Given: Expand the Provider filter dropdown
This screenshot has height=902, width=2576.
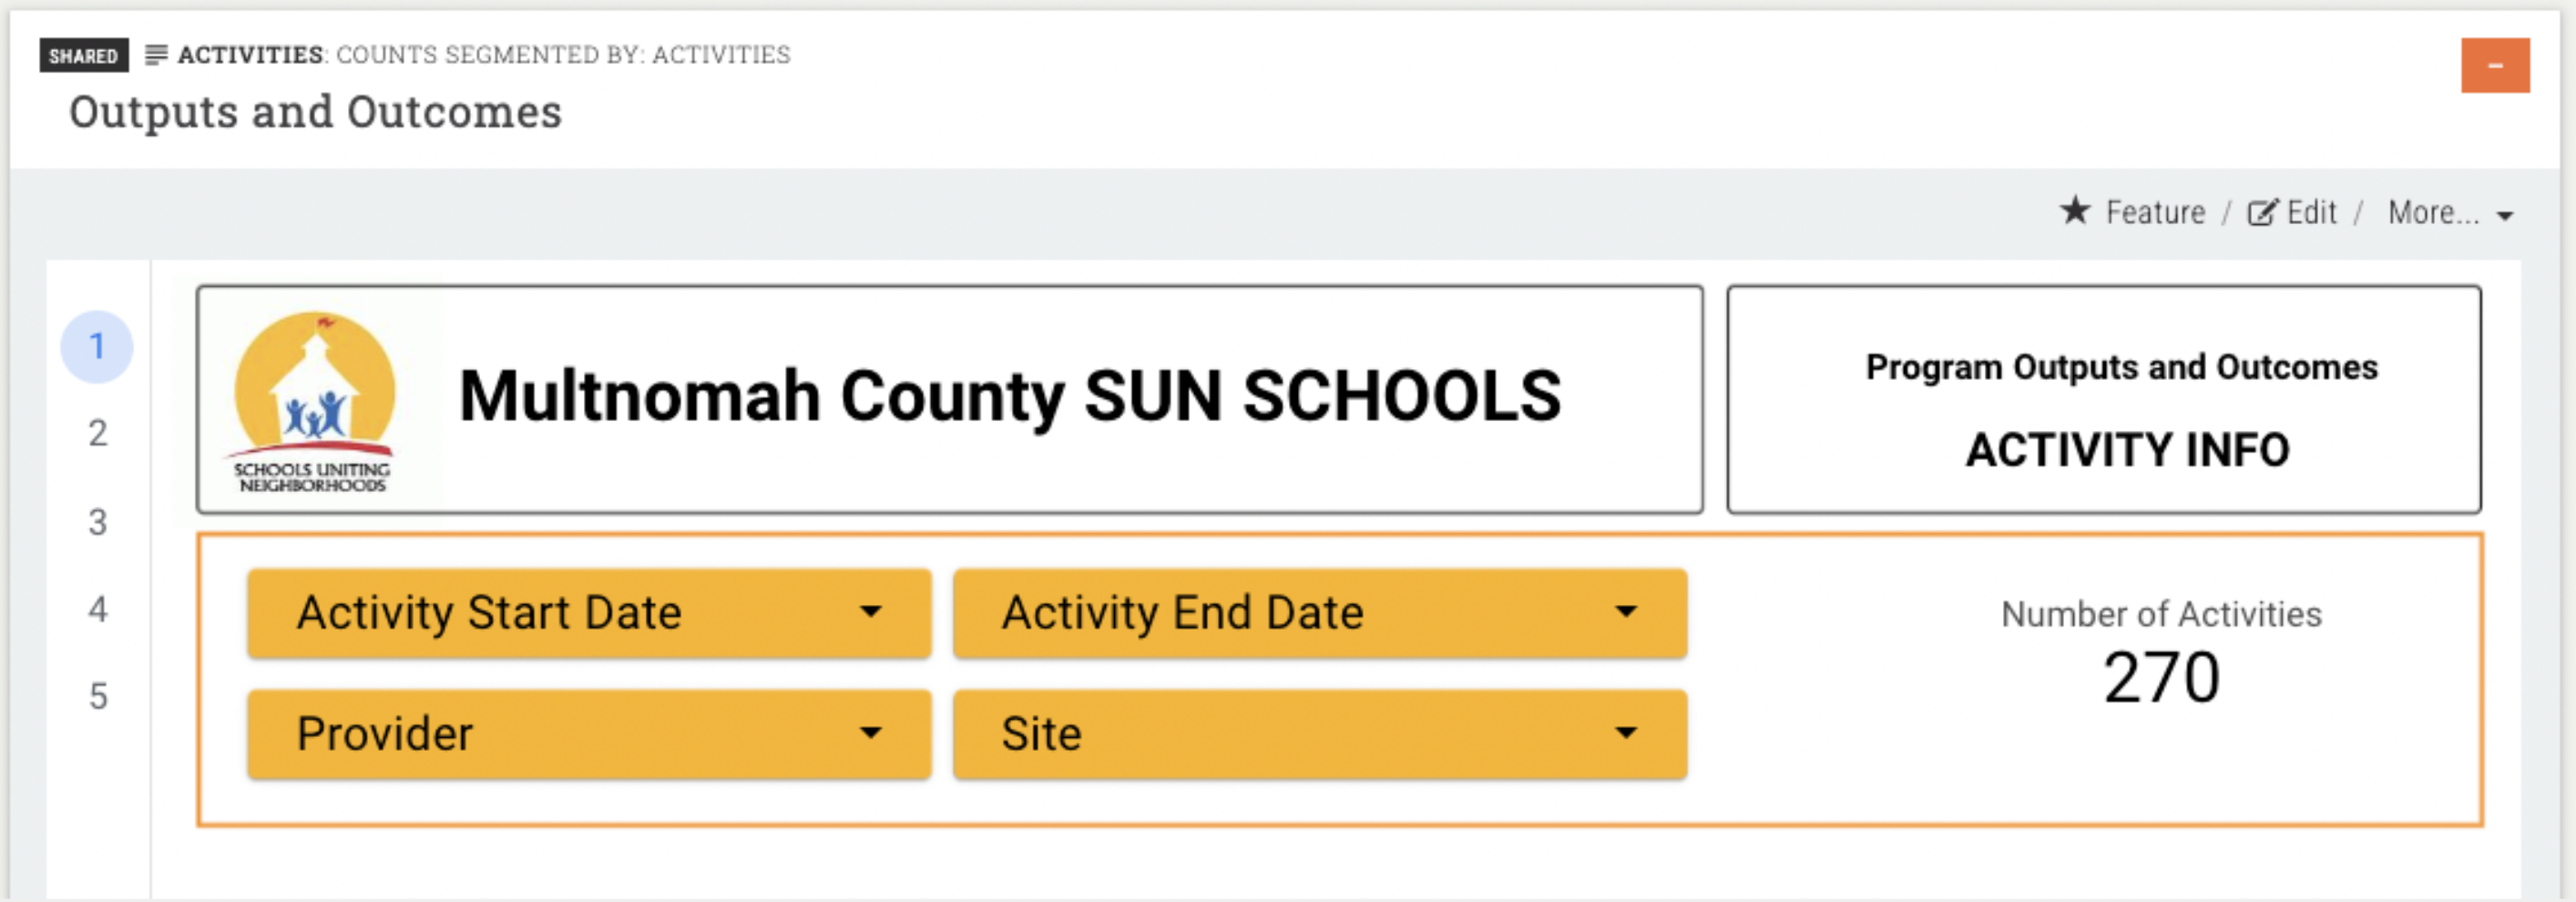Looking at the screenshot, I should pos(589,734).
